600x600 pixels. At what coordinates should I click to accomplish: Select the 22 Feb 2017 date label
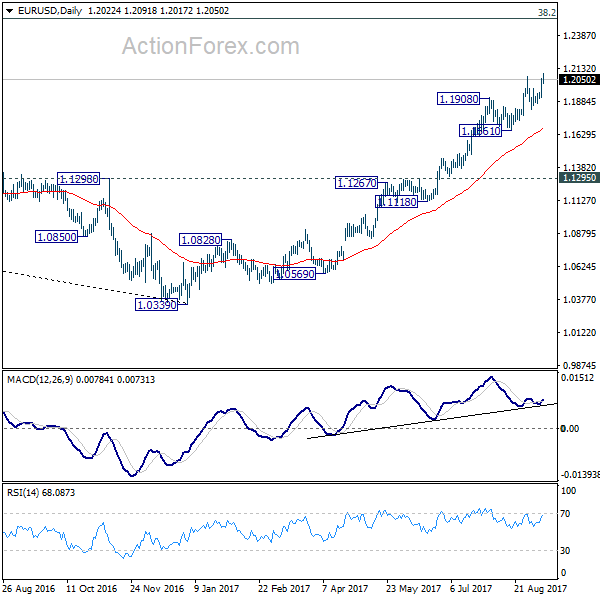click(284, 588)
